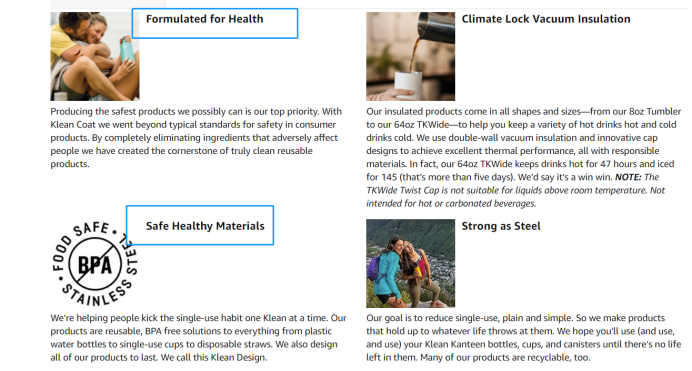
Task: Click paragraph starting Our goal is to reduce
Action: [x=523, y=337]
